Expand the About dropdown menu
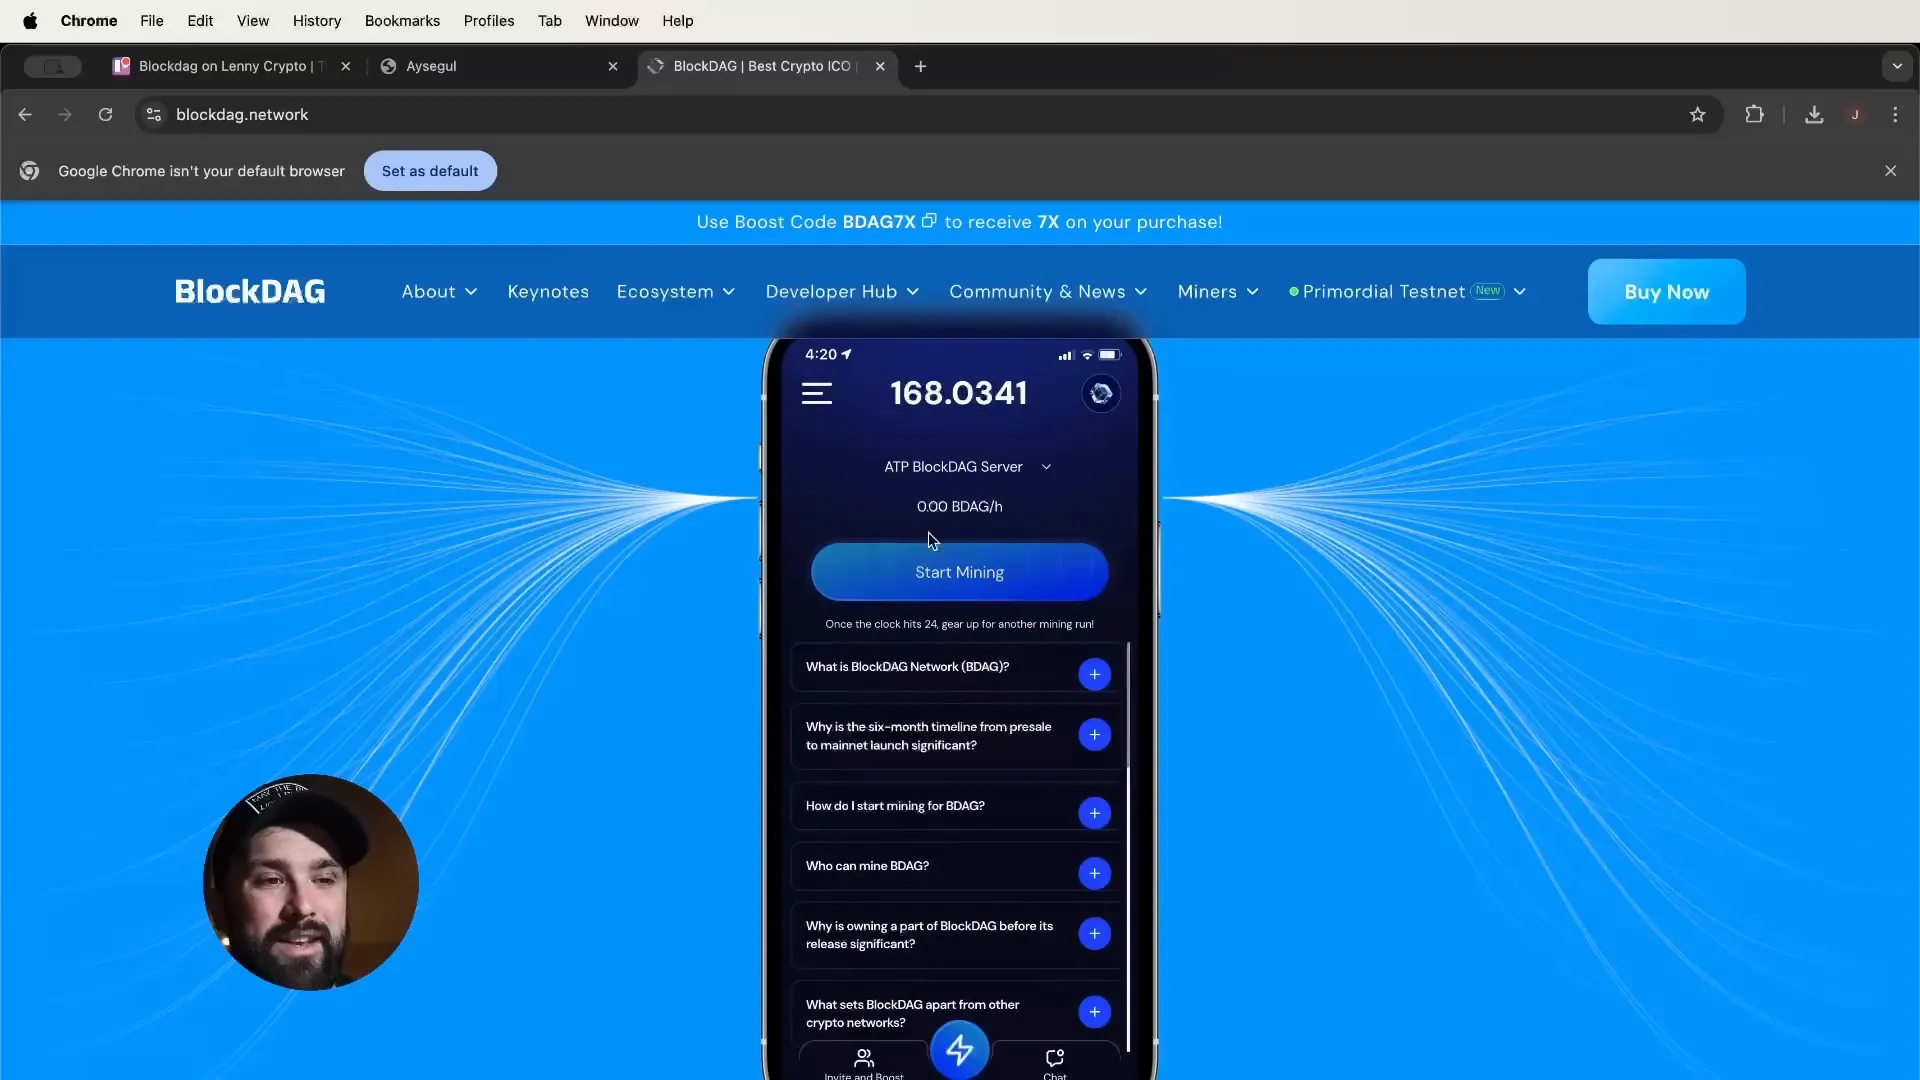This screenshot has width=1920, height=1080. point(439,292)
